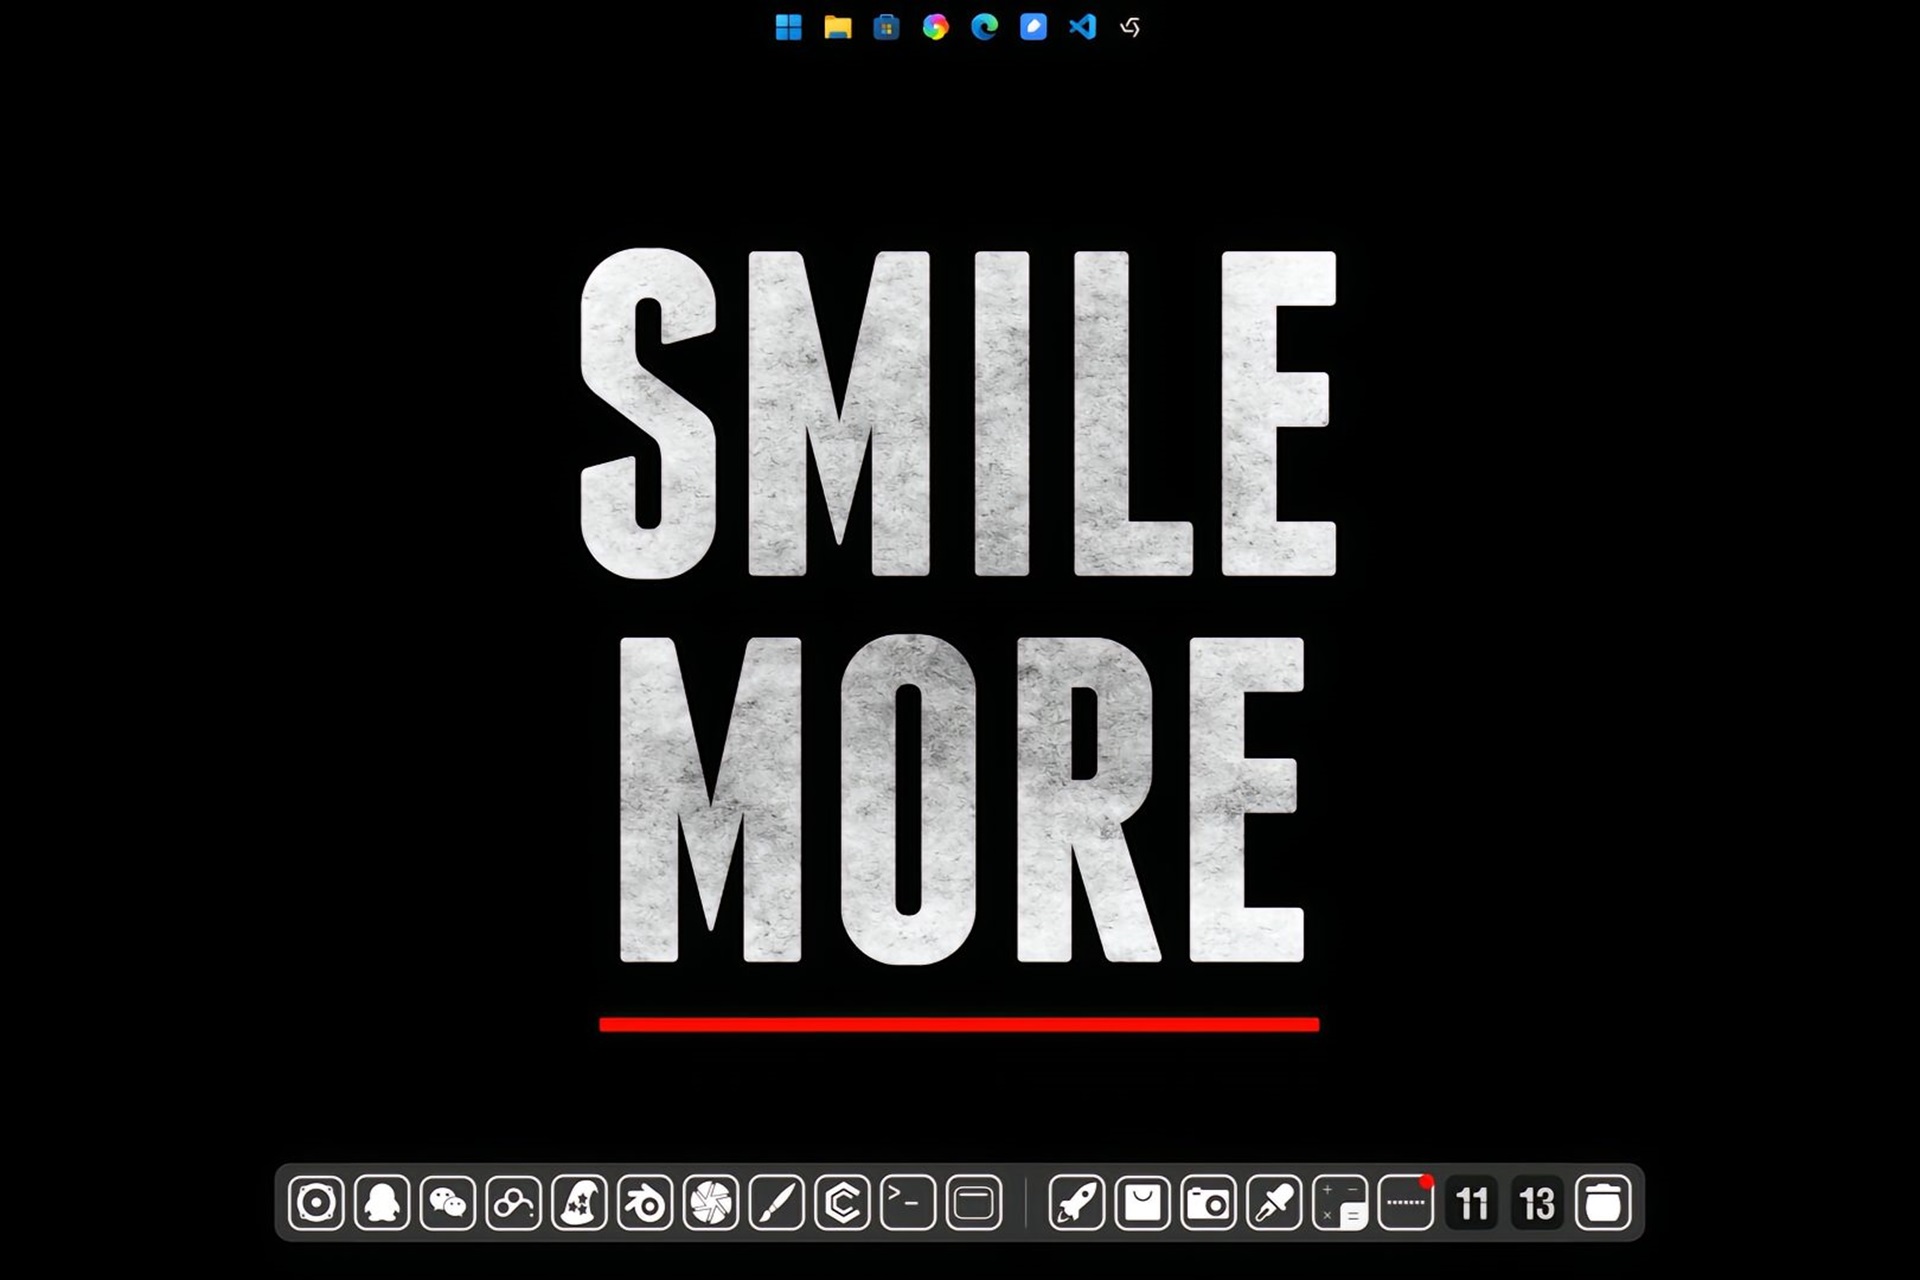Open the camera app in dock
The width and height of the screenshot is (1920, 1280).
[x=1209, y=1202]
